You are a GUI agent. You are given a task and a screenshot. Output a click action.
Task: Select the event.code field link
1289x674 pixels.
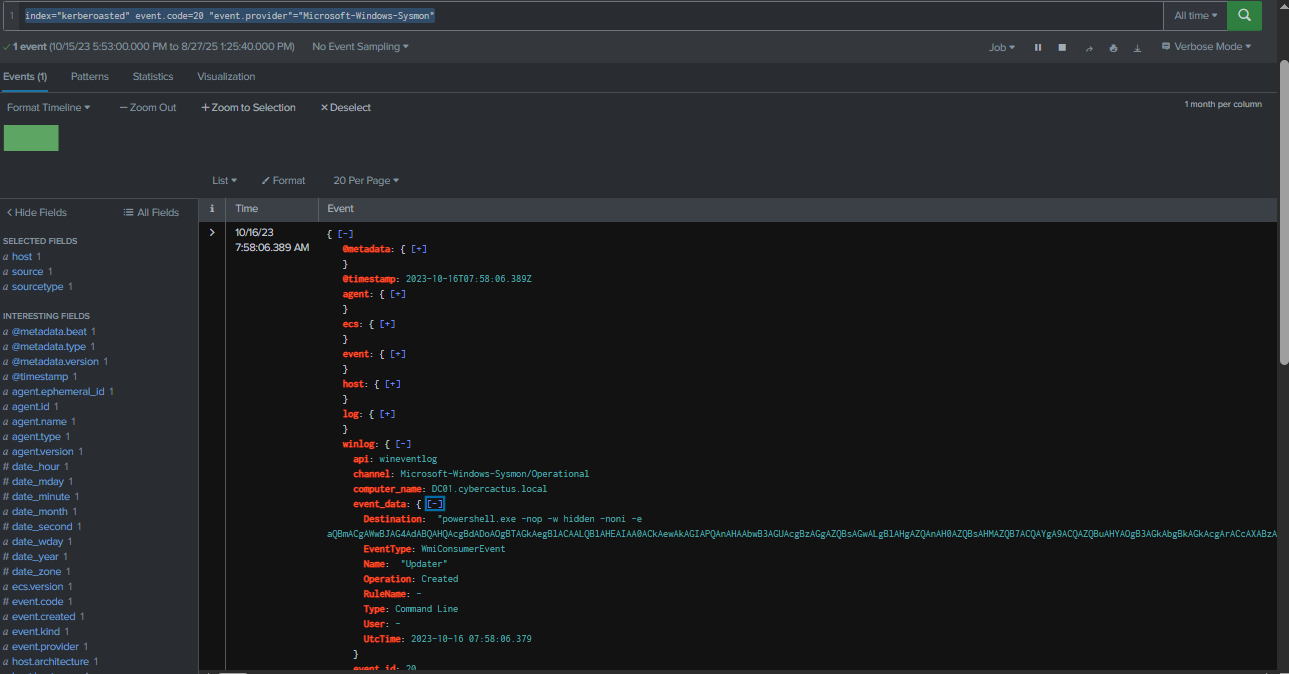37,602
